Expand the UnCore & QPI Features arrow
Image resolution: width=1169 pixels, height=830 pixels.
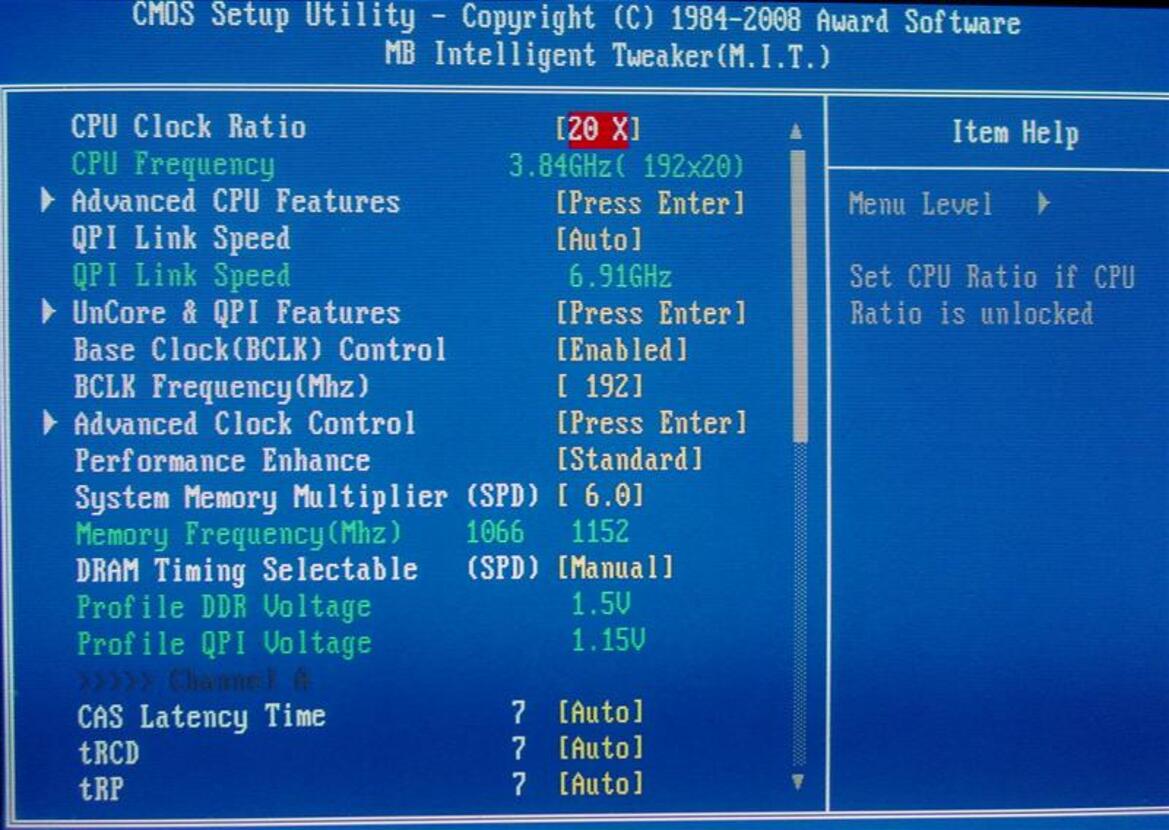click(48, 311)
